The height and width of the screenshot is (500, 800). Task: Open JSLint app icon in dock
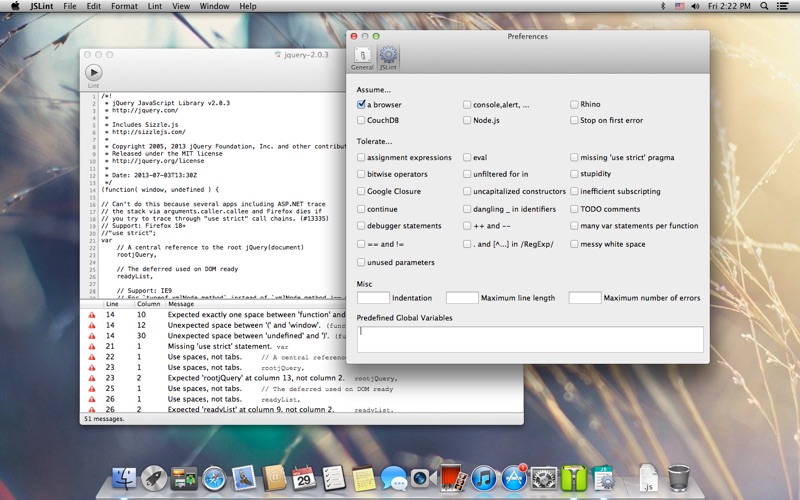604,478
